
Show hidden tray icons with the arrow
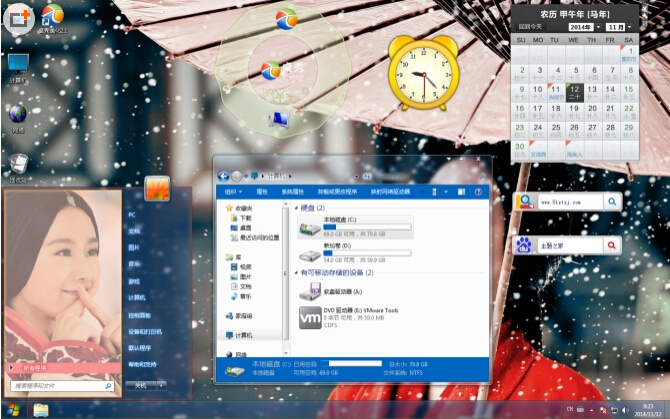(591, 410)
